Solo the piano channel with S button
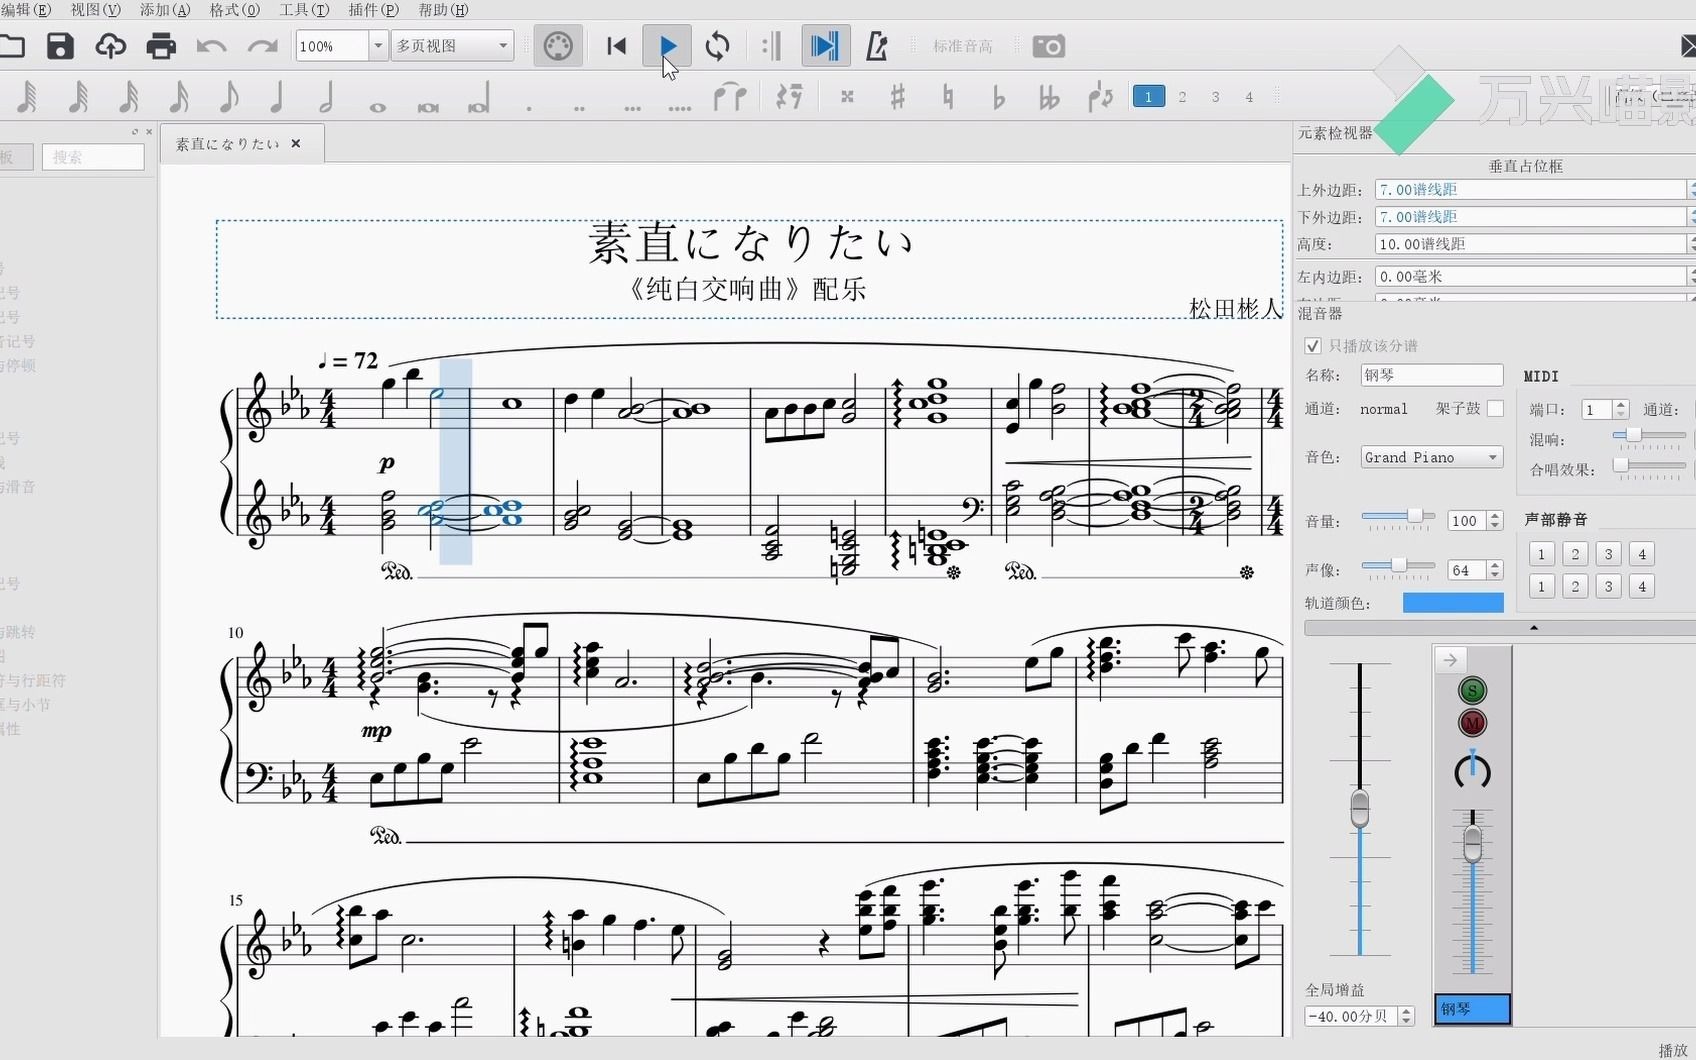Image resolution: width=1696 pixels, height=1060 pixels. pos(1472,691)
